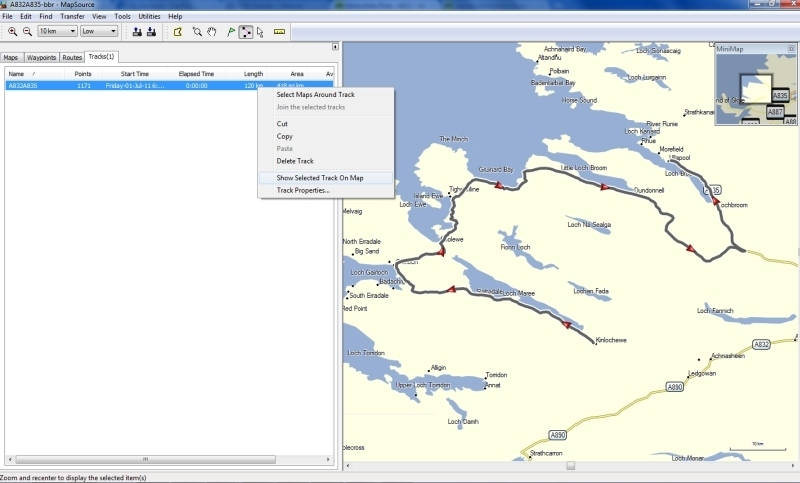The width and height of the screenshot is (800, 483).
Task: Sort tracks by Start Time column header
Action: tap(135, 74)
